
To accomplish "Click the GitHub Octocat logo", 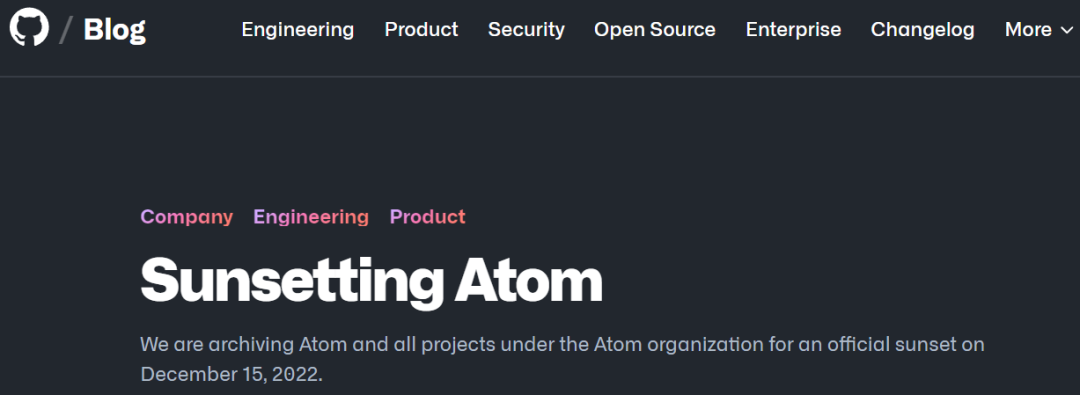I will tap(29, 28).
